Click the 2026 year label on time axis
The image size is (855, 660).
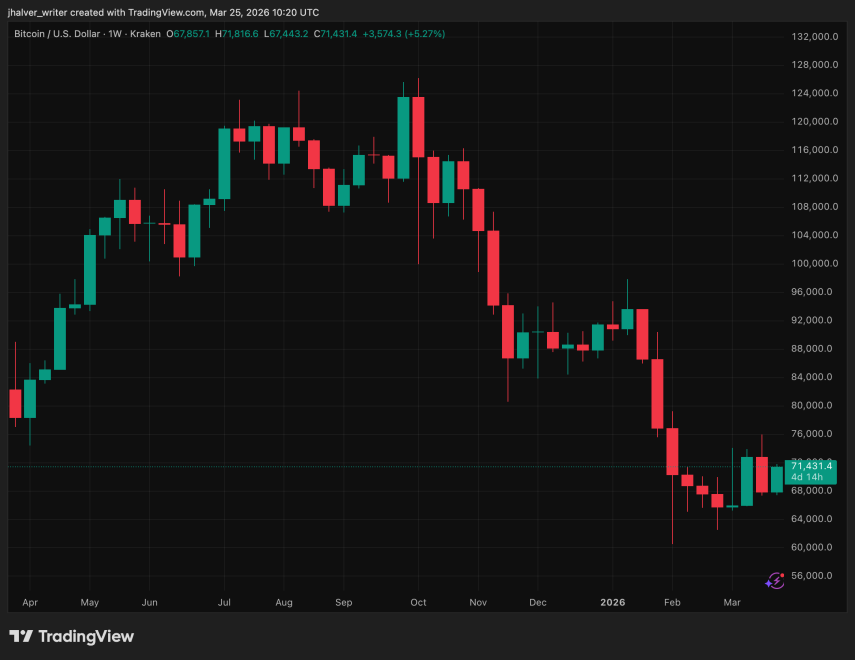(x=612, y=603)
